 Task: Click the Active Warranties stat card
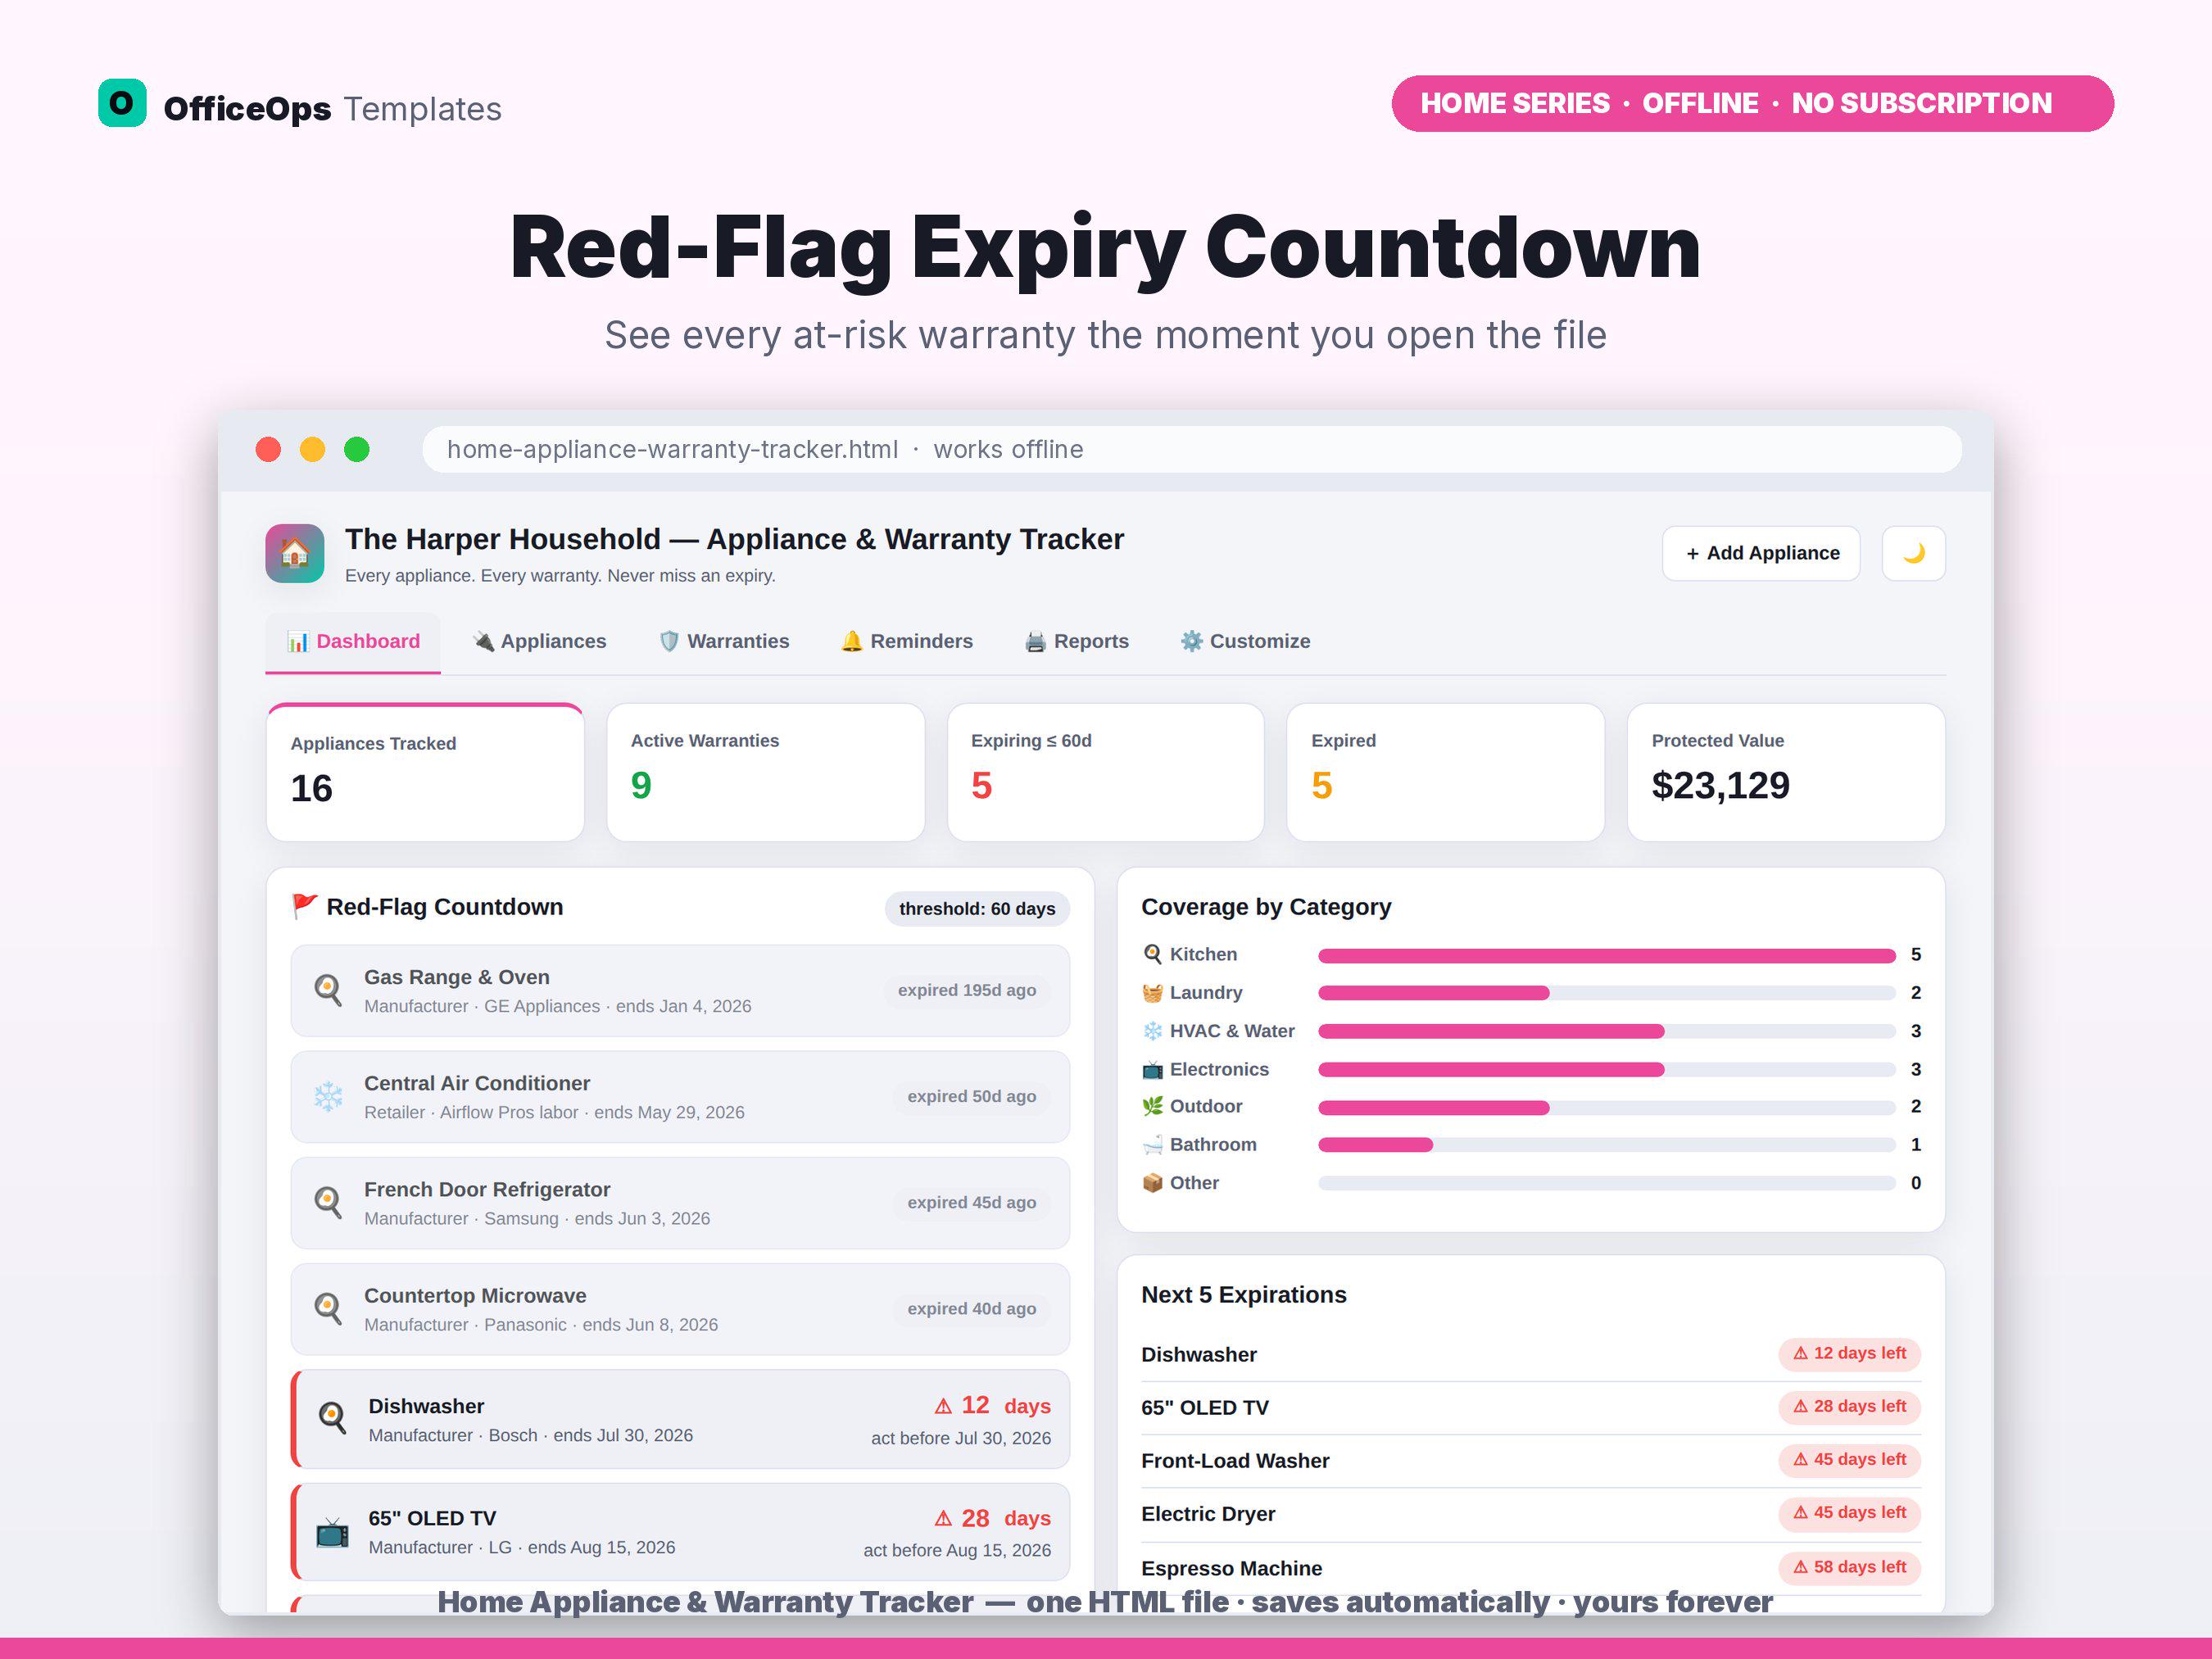765,772
